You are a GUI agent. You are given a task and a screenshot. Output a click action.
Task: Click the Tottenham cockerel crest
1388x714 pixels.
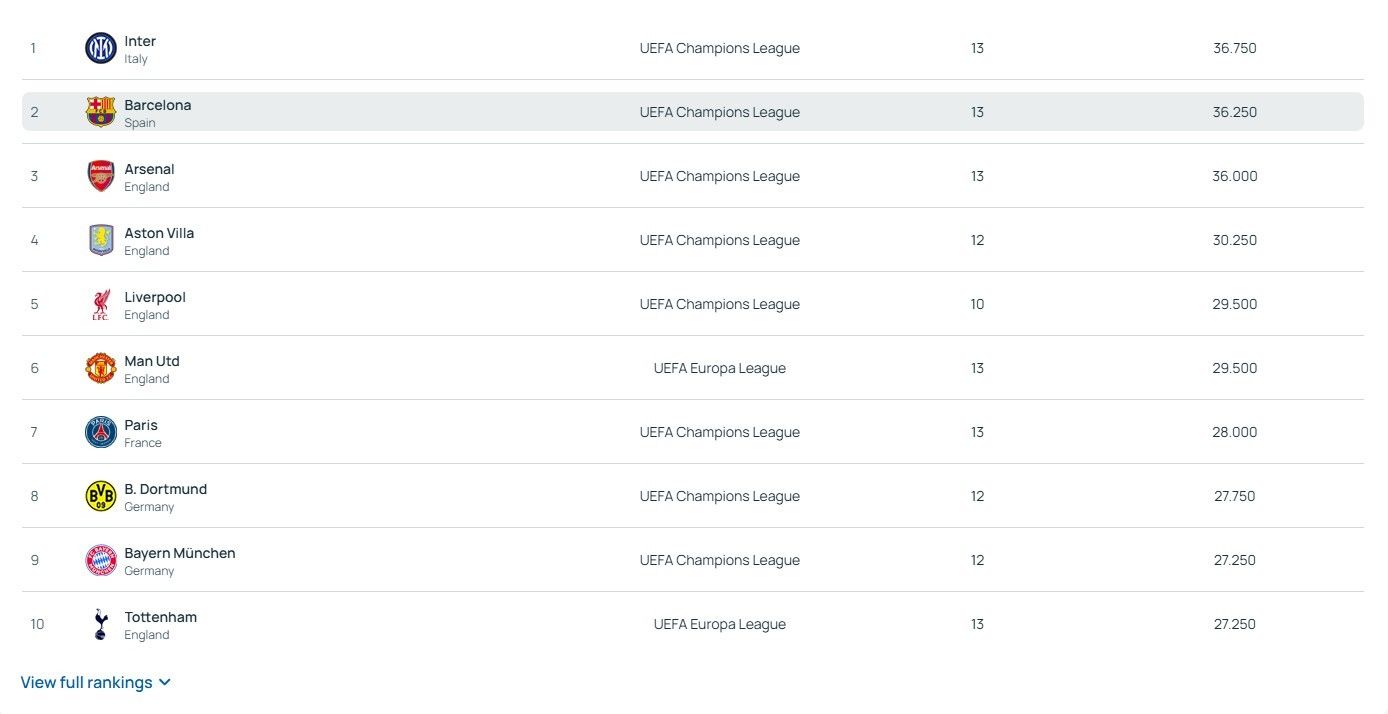[101, 624]
